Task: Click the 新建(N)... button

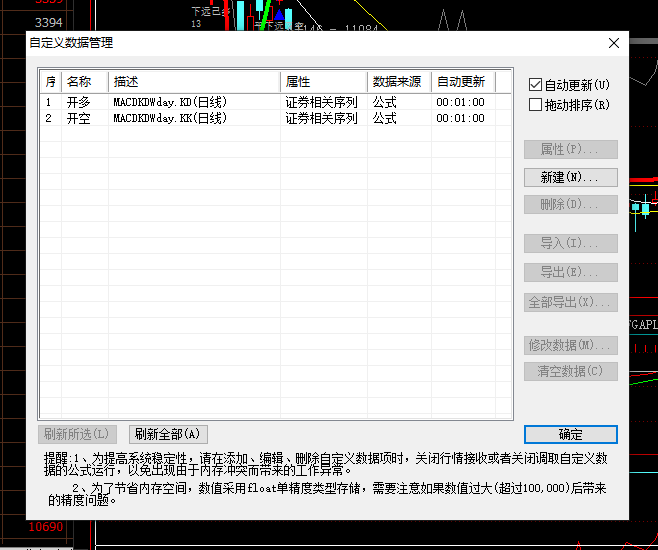Action: [x=570, y=177]
